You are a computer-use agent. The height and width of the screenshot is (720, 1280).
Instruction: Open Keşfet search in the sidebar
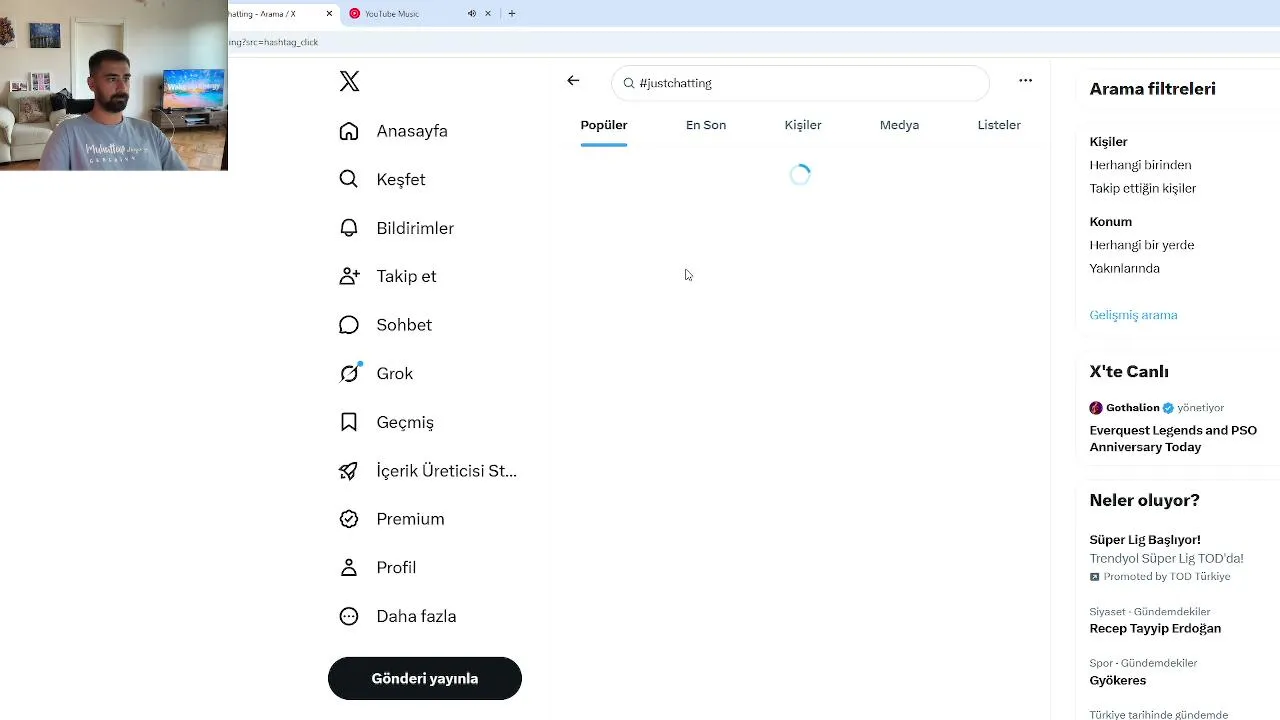point(382,180)
